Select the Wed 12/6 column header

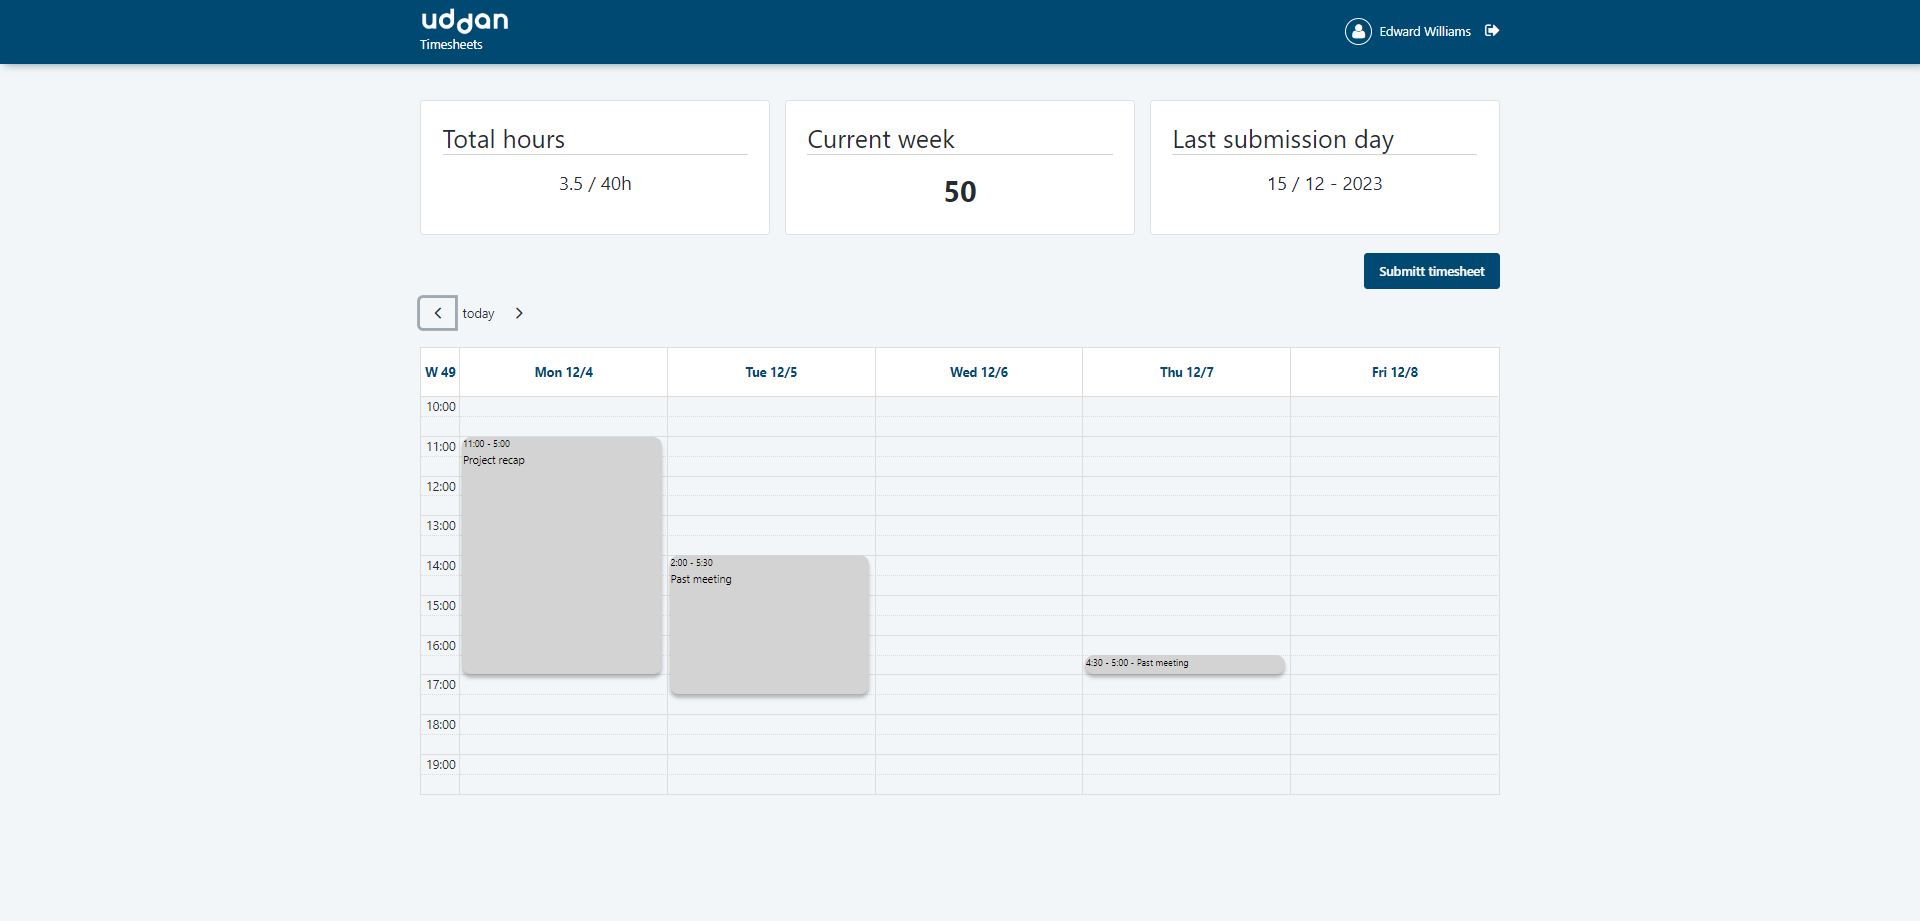click(978, 372)
